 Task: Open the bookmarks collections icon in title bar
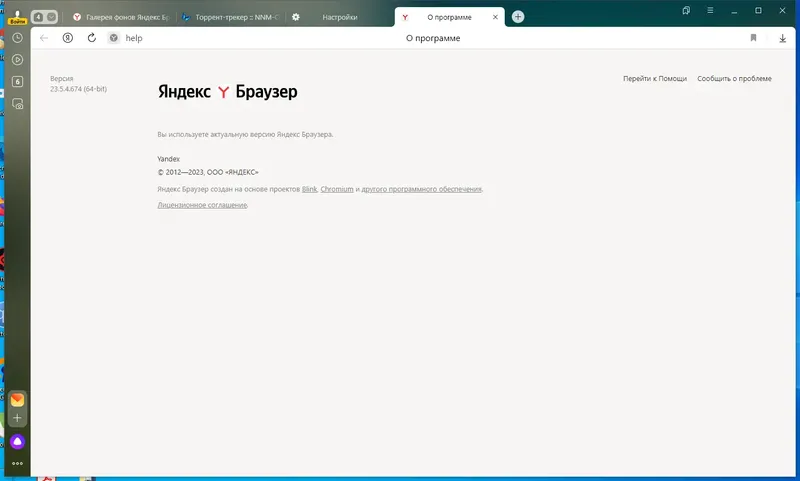pos(686,10)
